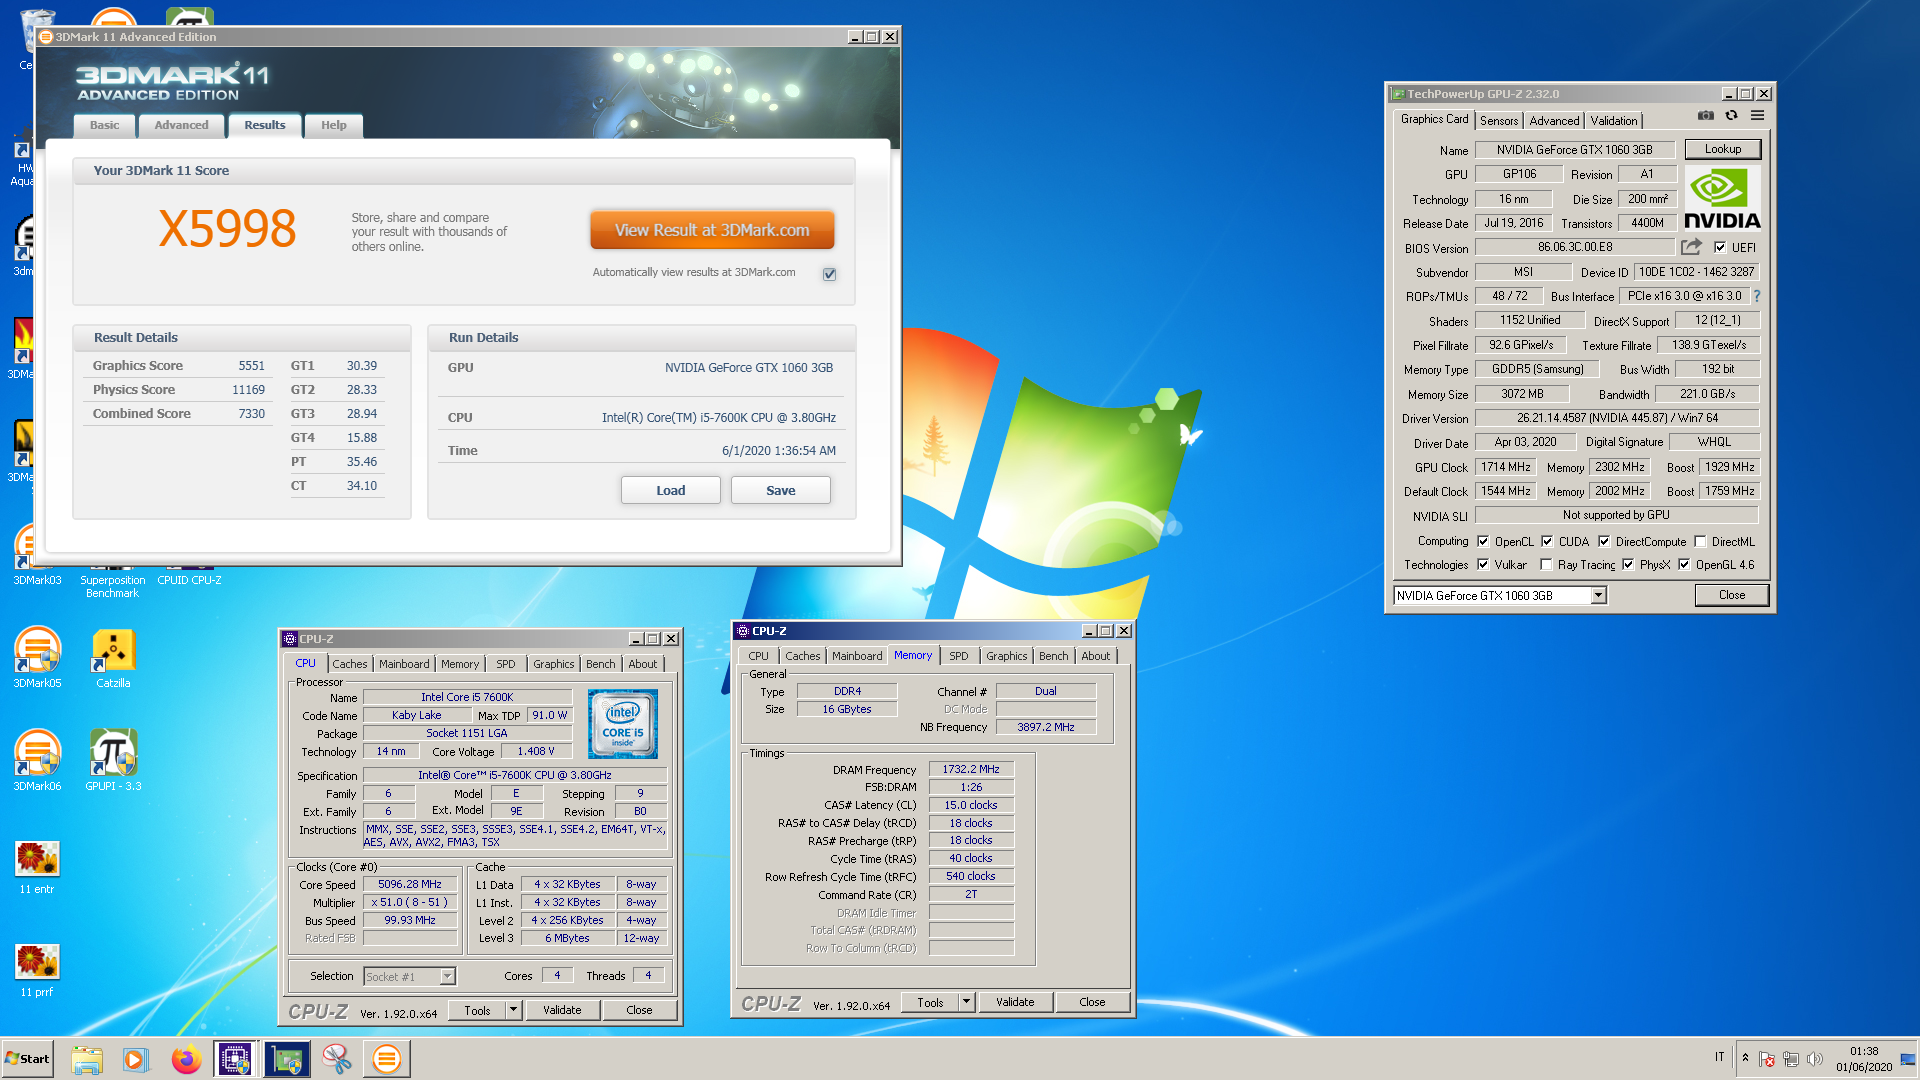Switch to Basic tab in 3DMark 11
1920x1080 pixels.
tap(104, 125)
